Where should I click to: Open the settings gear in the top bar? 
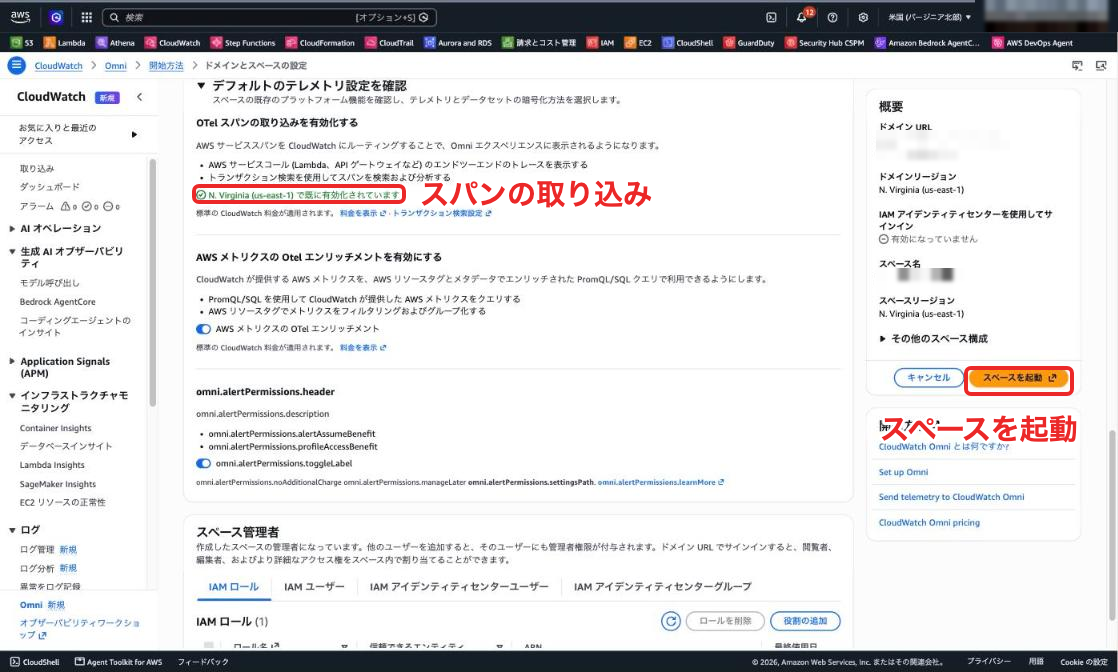863,17
